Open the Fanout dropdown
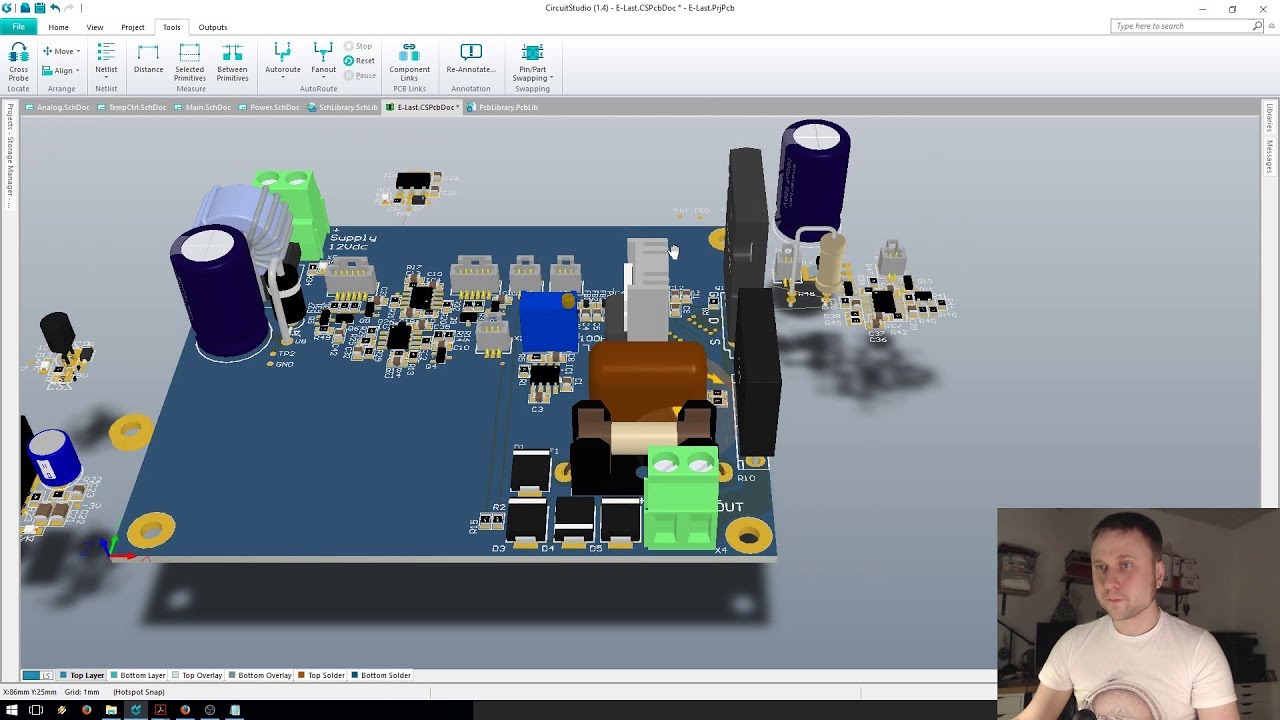 [x=323, y=61]
